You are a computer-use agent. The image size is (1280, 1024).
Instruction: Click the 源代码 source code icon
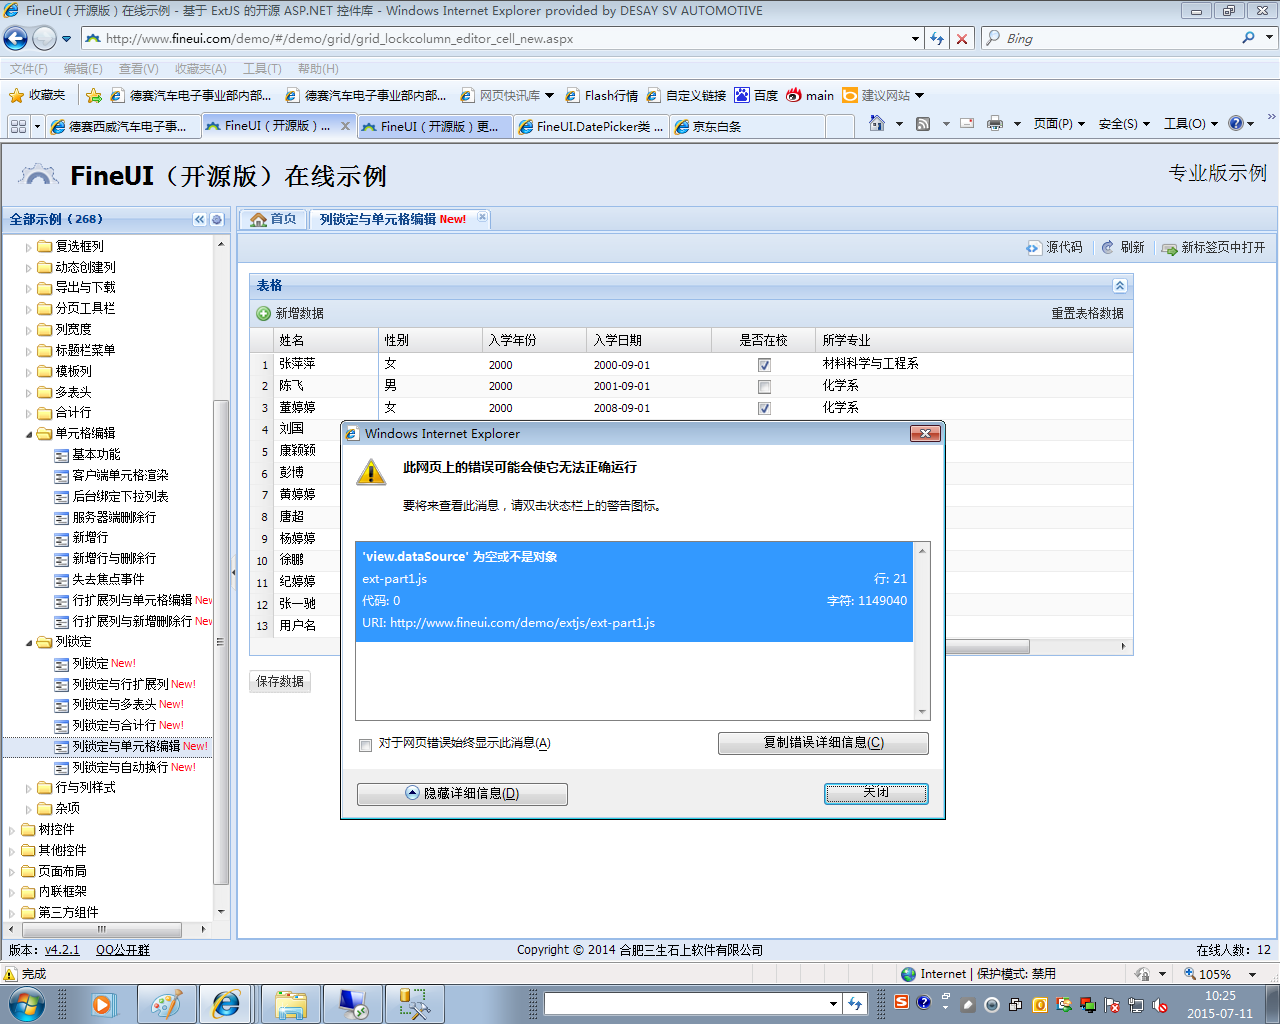(1034, 247)
